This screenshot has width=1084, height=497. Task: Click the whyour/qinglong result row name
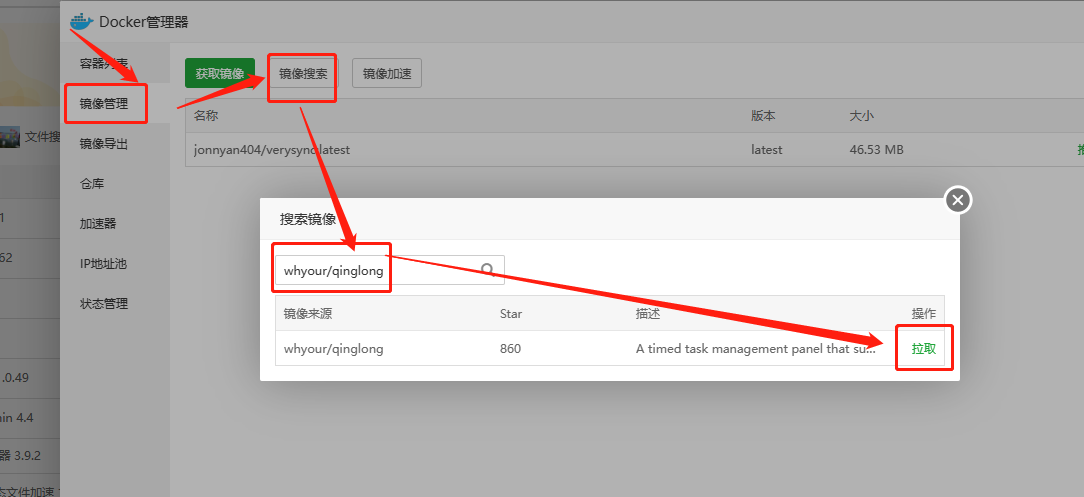click(x=333, y=349)
